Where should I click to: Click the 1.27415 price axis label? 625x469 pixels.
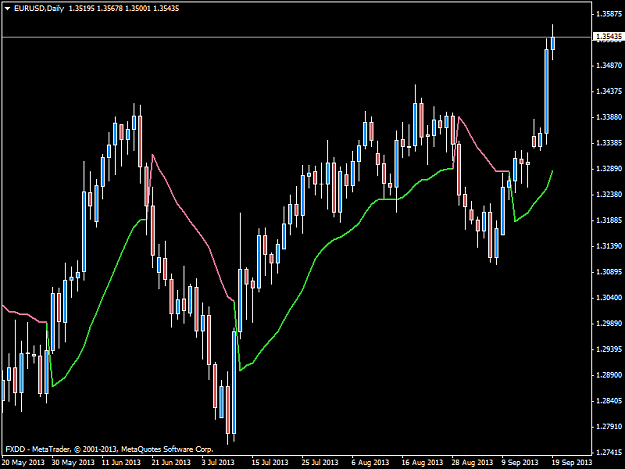(609, 452)
